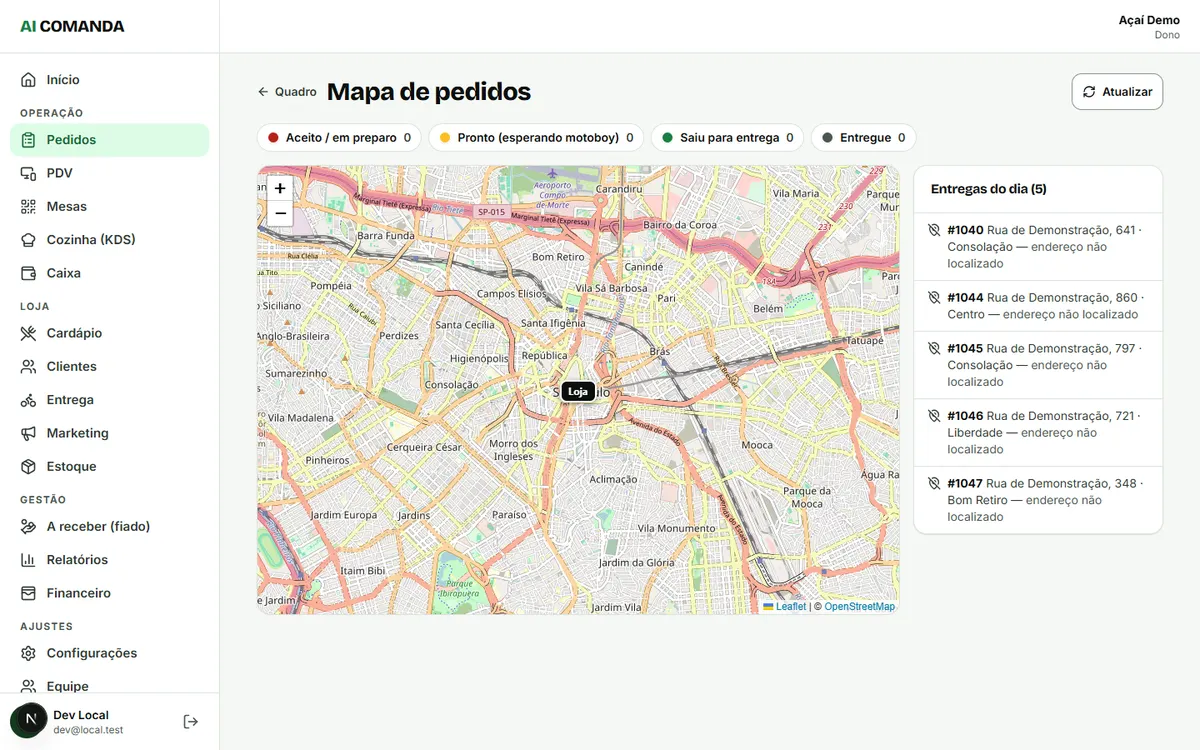Select delivery #1046 in Liberdade

coord(1038,432)
